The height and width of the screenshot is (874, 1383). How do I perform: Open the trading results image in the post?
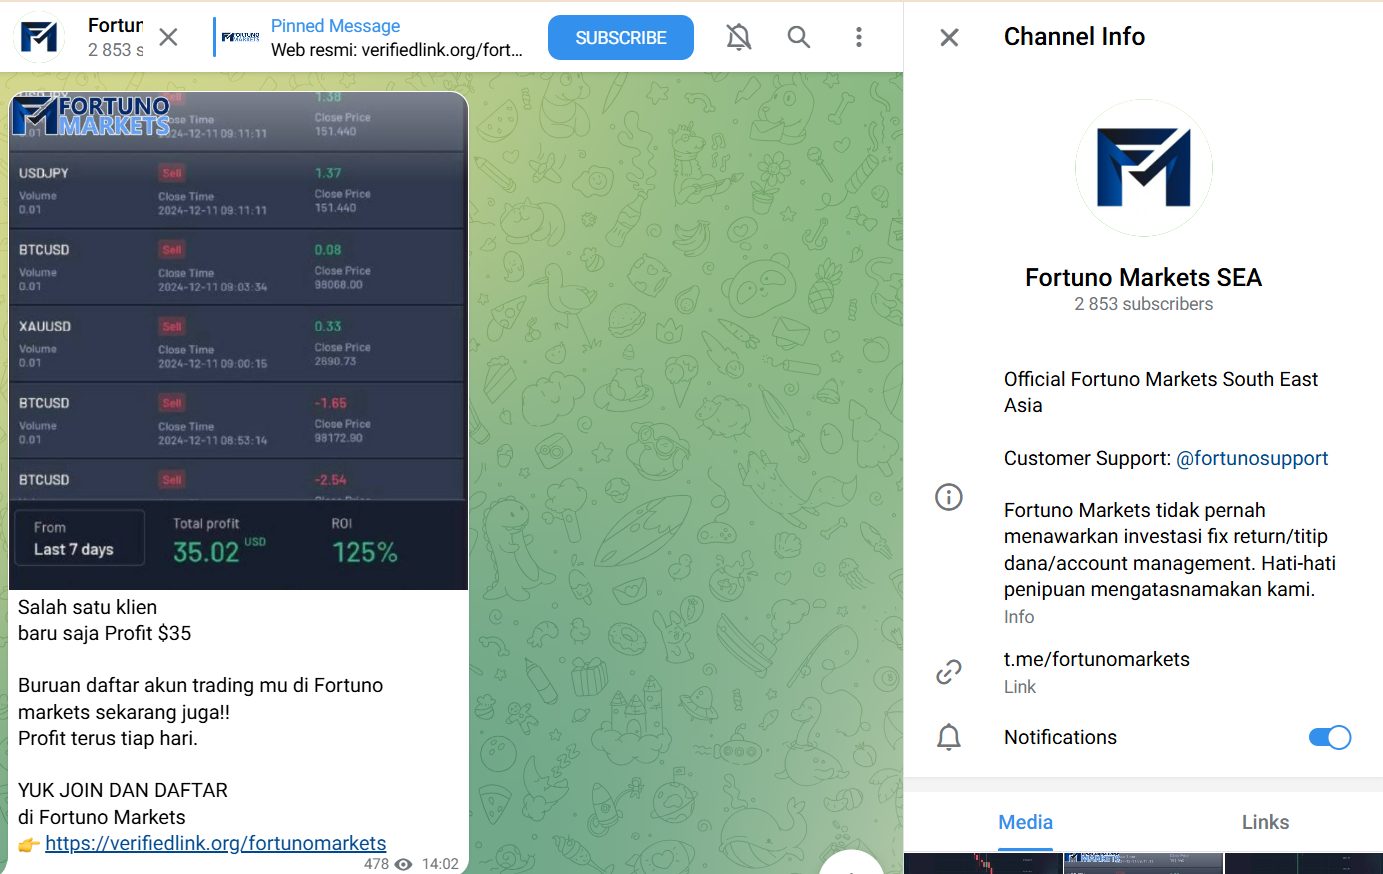239,341
